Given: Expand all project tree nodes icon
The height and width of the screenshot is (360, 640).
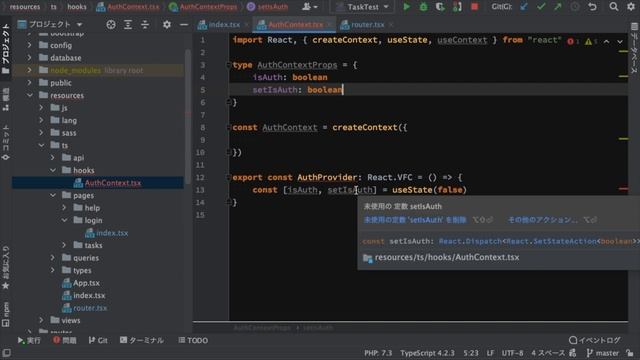Looking at the screenshot, I should pyautogui.click(x=128, y=24).
